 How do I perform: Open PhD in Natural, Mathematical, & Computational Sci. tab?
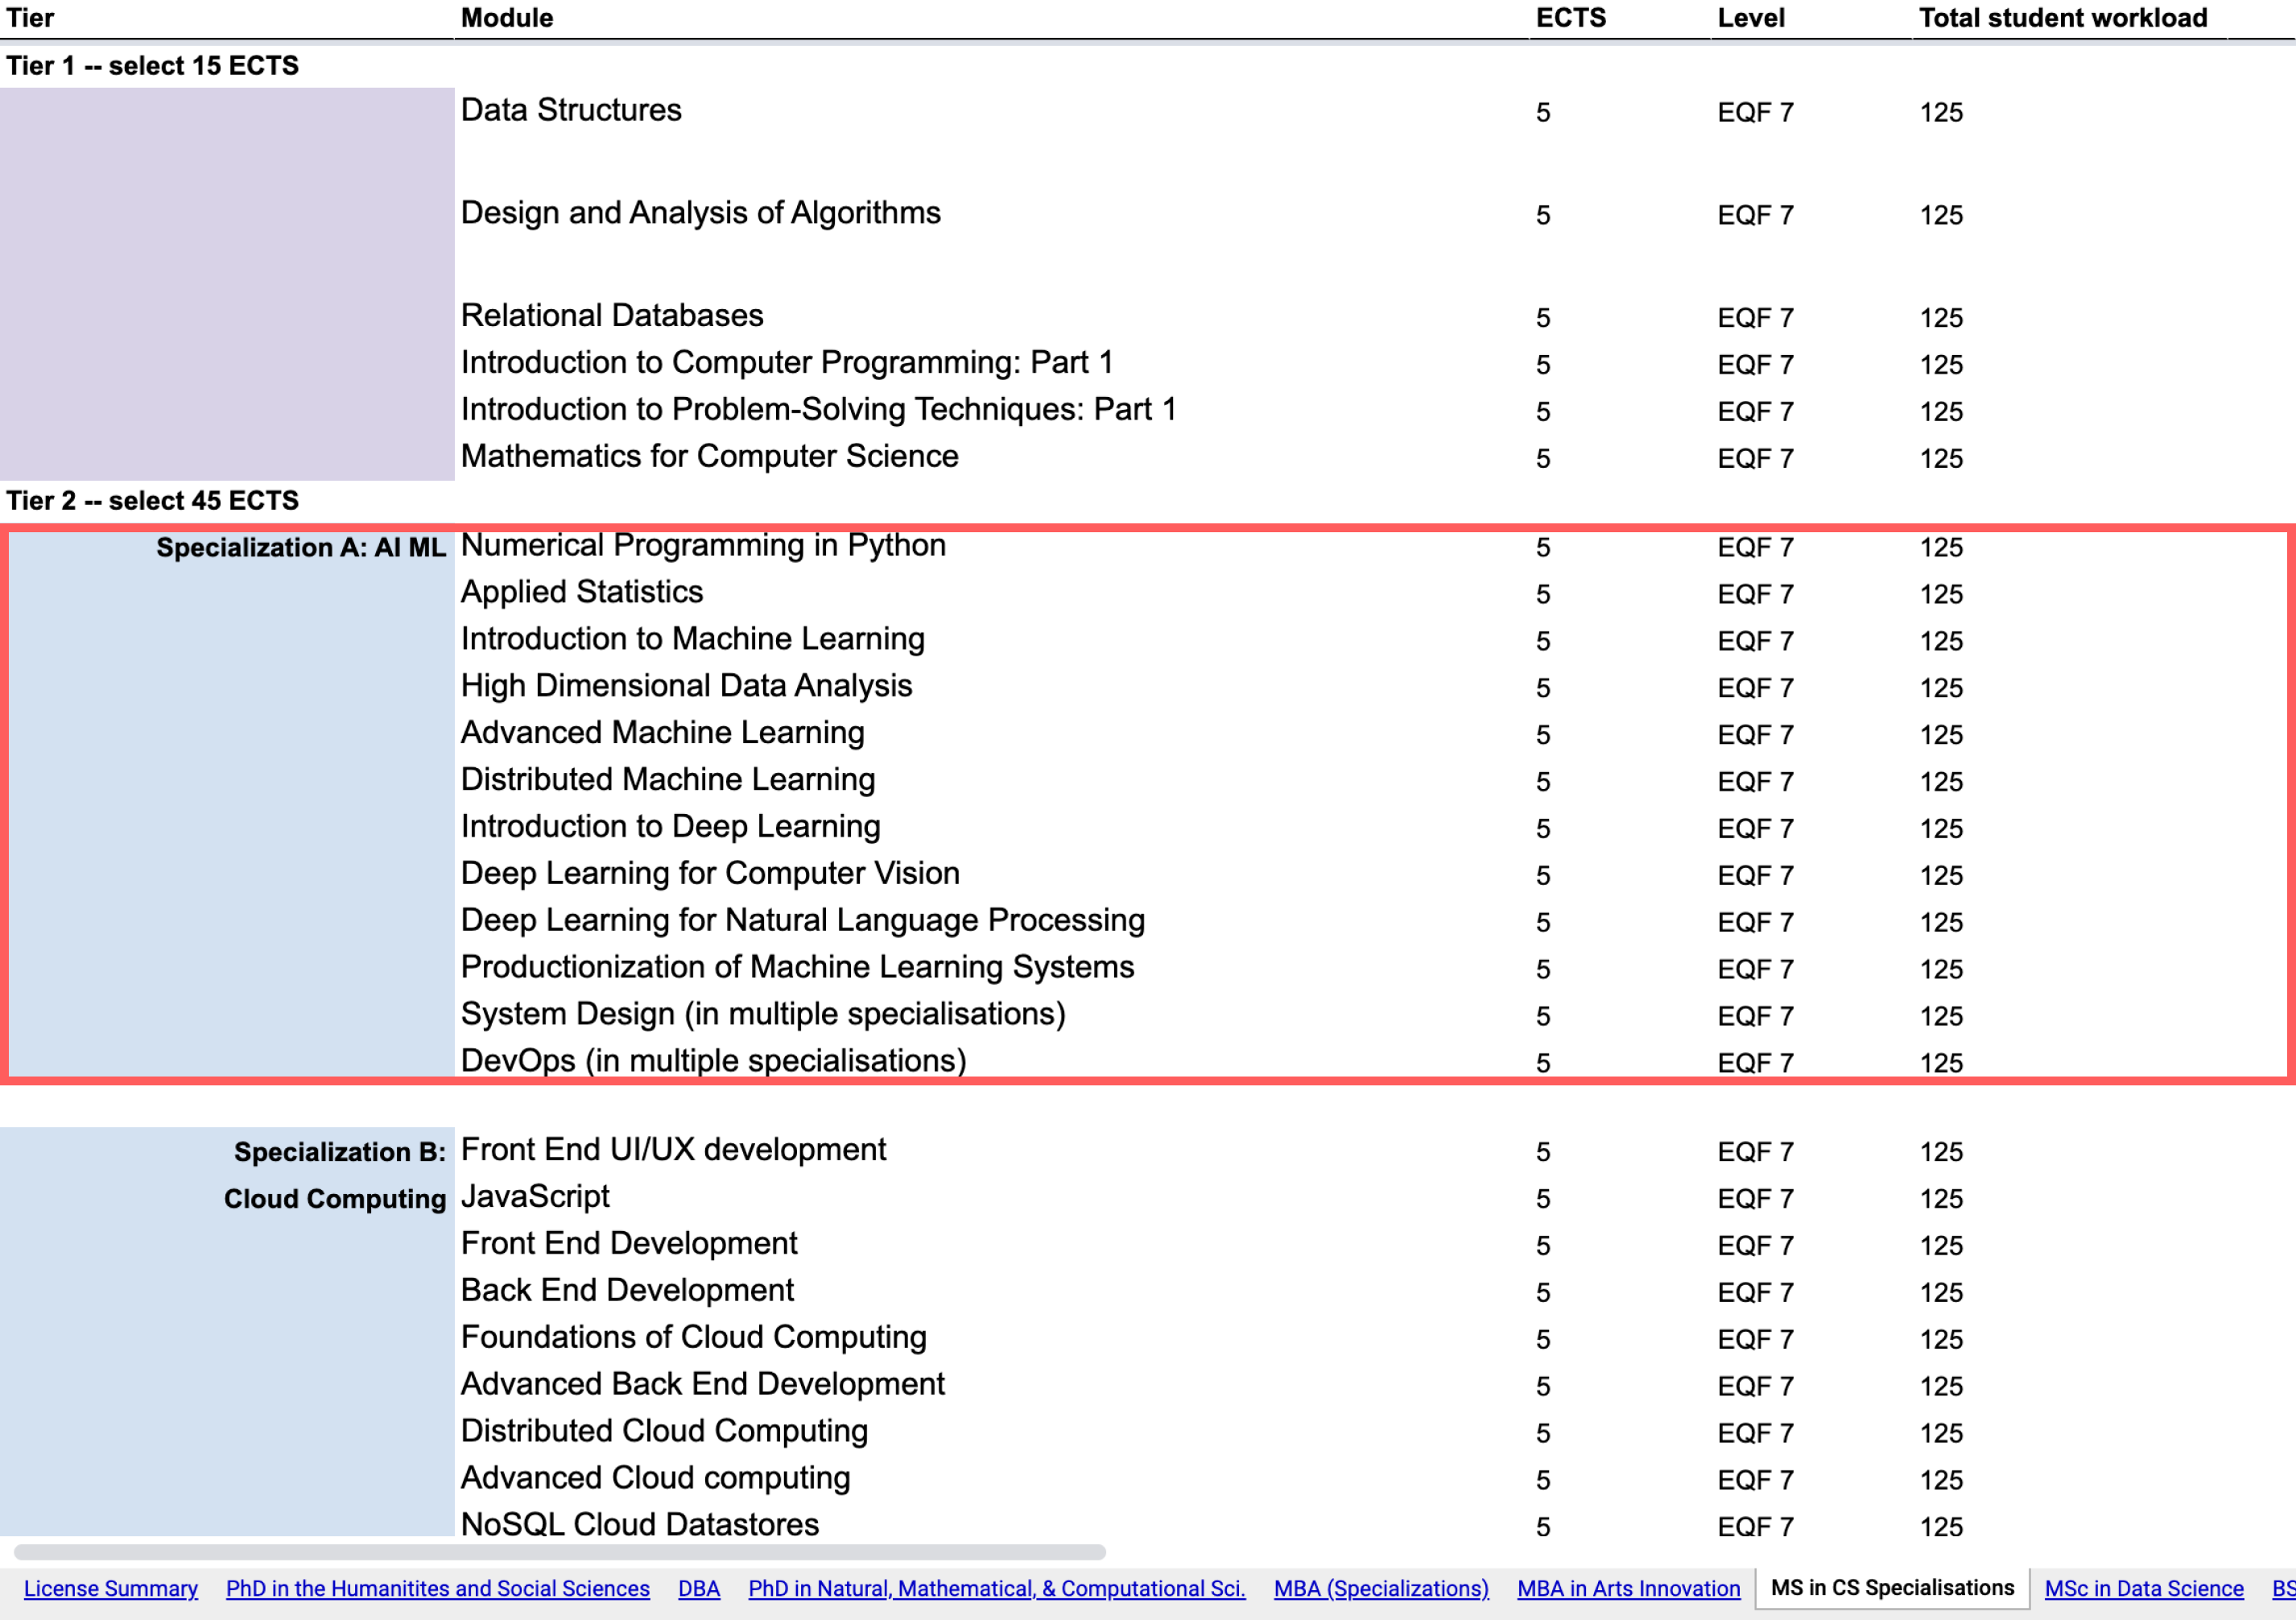(996, 1588)
